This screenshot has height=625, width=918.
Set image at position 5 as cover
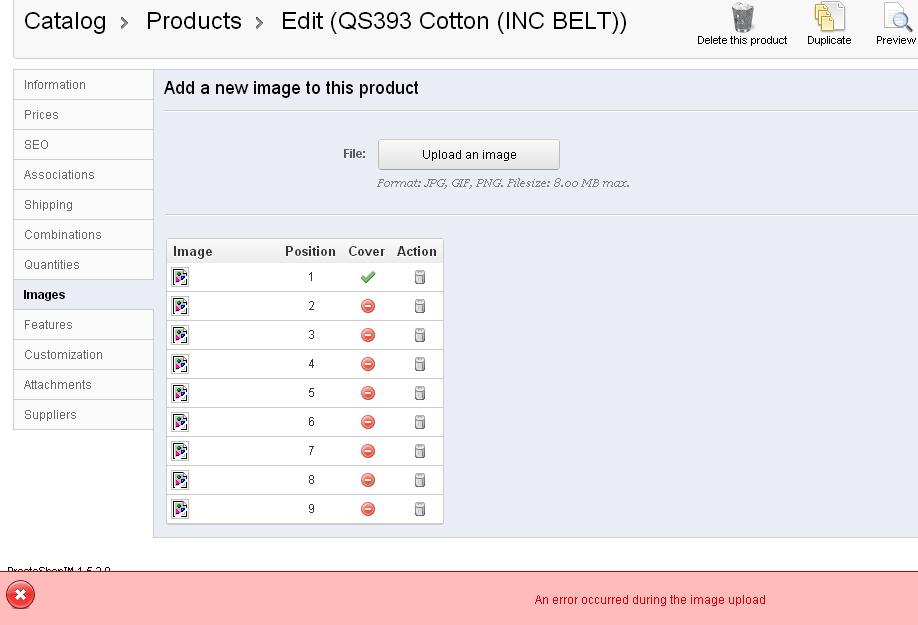[368, 393]
